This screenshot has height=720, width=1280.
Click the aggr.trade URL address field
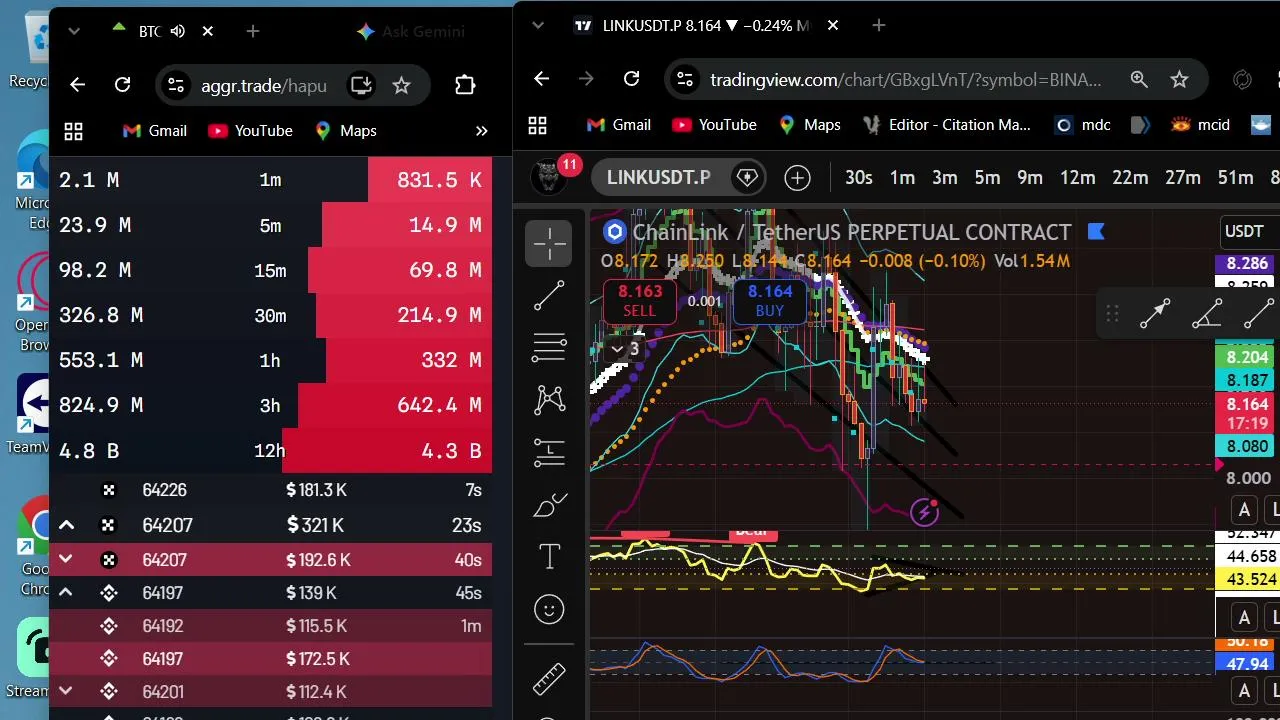[x=264, y=85]
